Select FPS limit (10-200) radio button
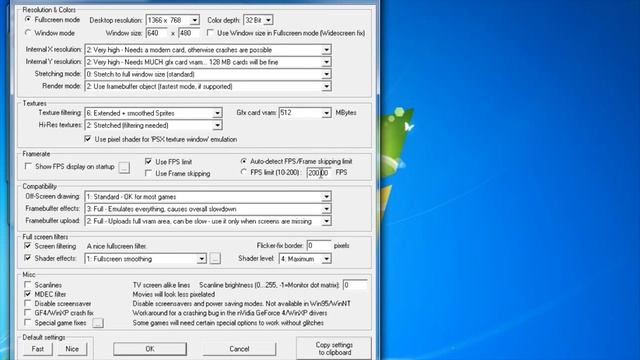 [x=244, y=172]
